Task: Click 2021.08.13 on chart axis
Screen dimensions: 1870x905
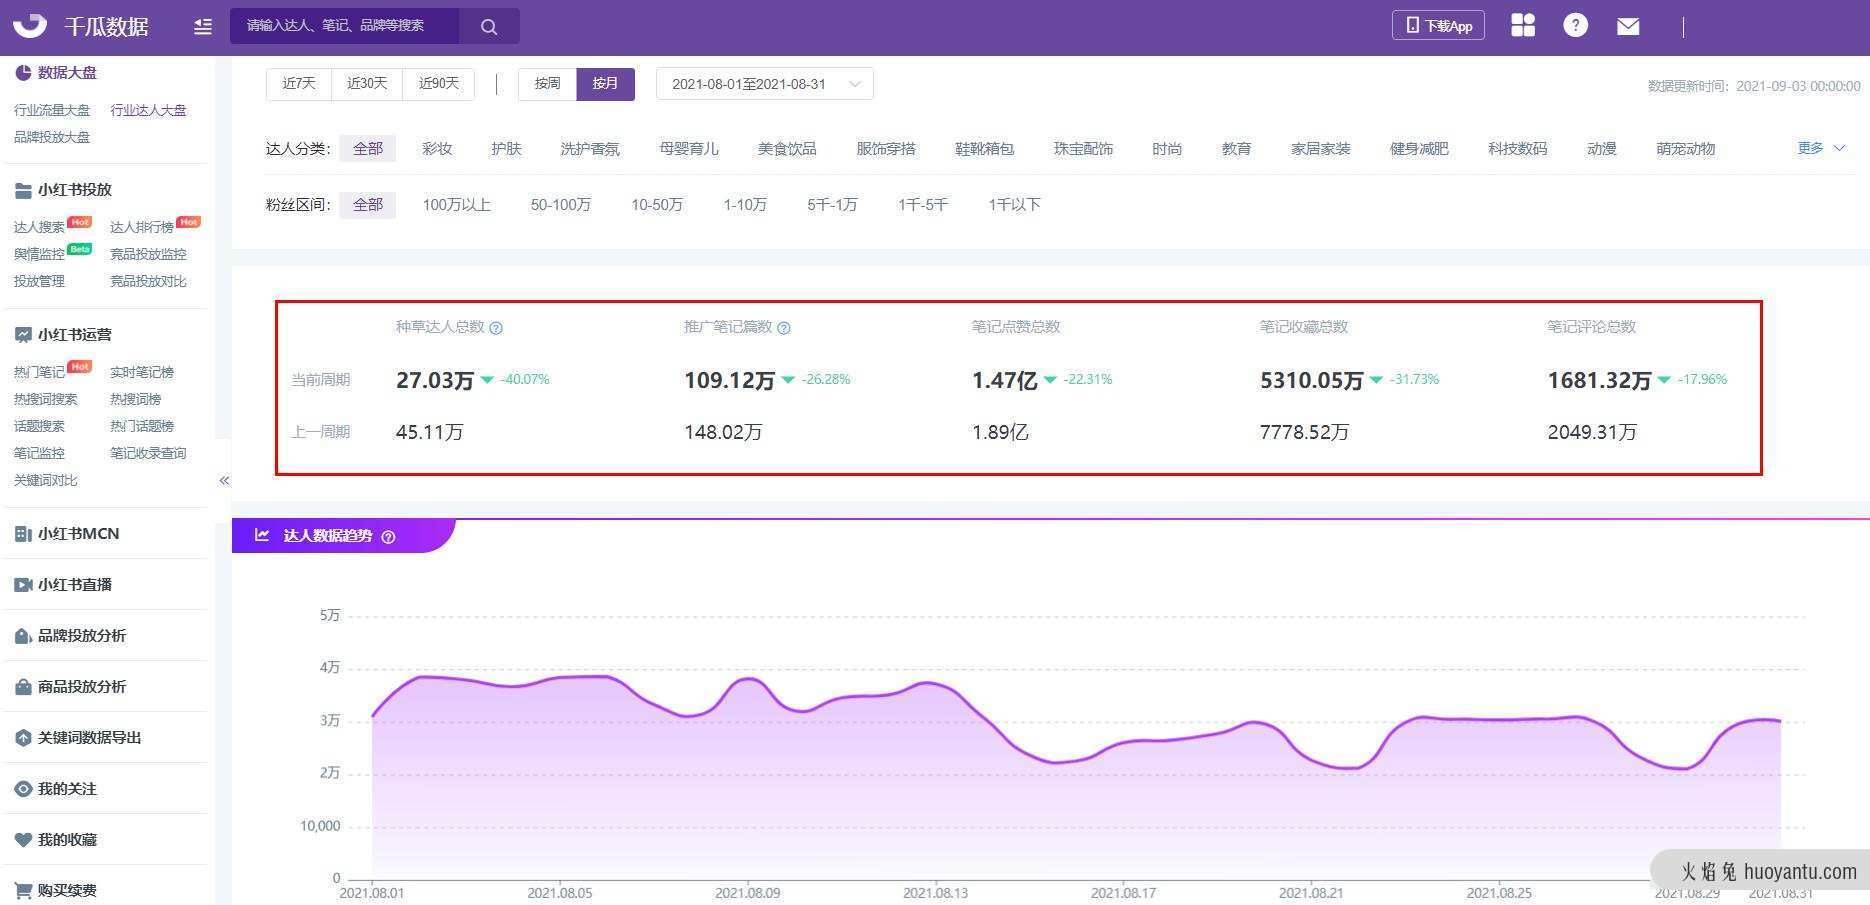Action: (935, 893)
